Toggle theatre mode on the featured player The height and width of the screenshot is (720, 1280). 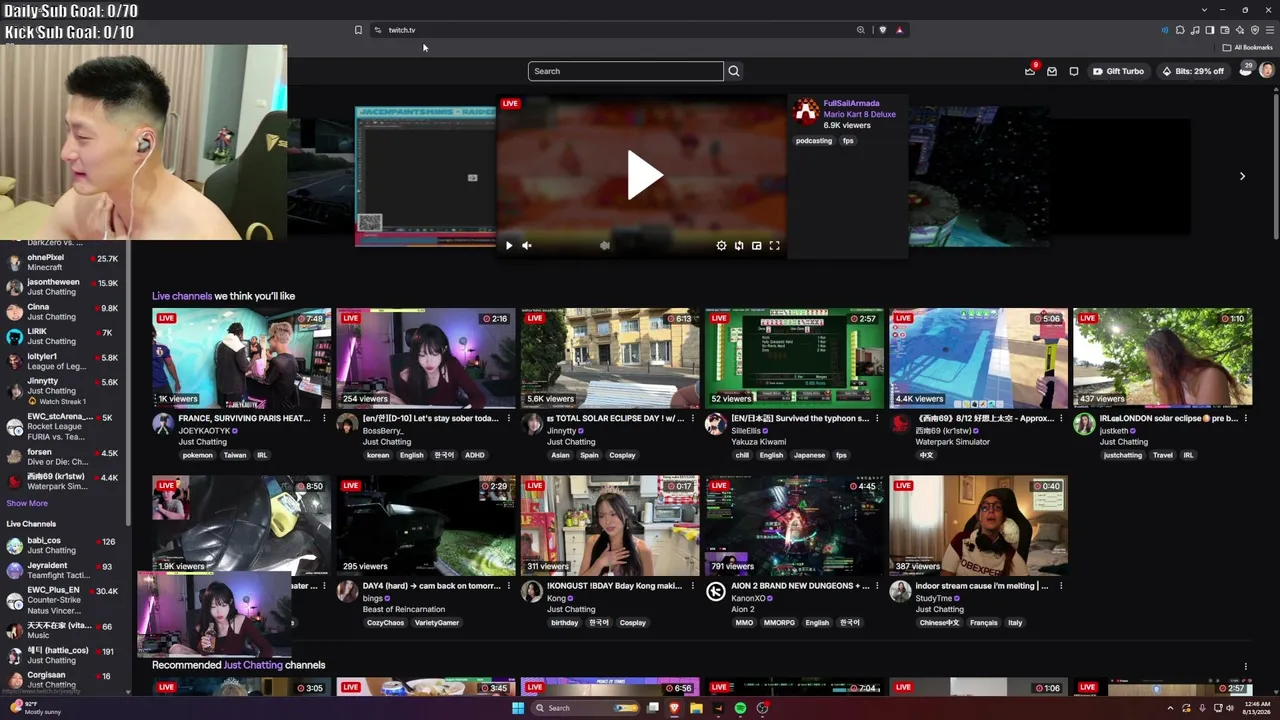coord(757,246)
